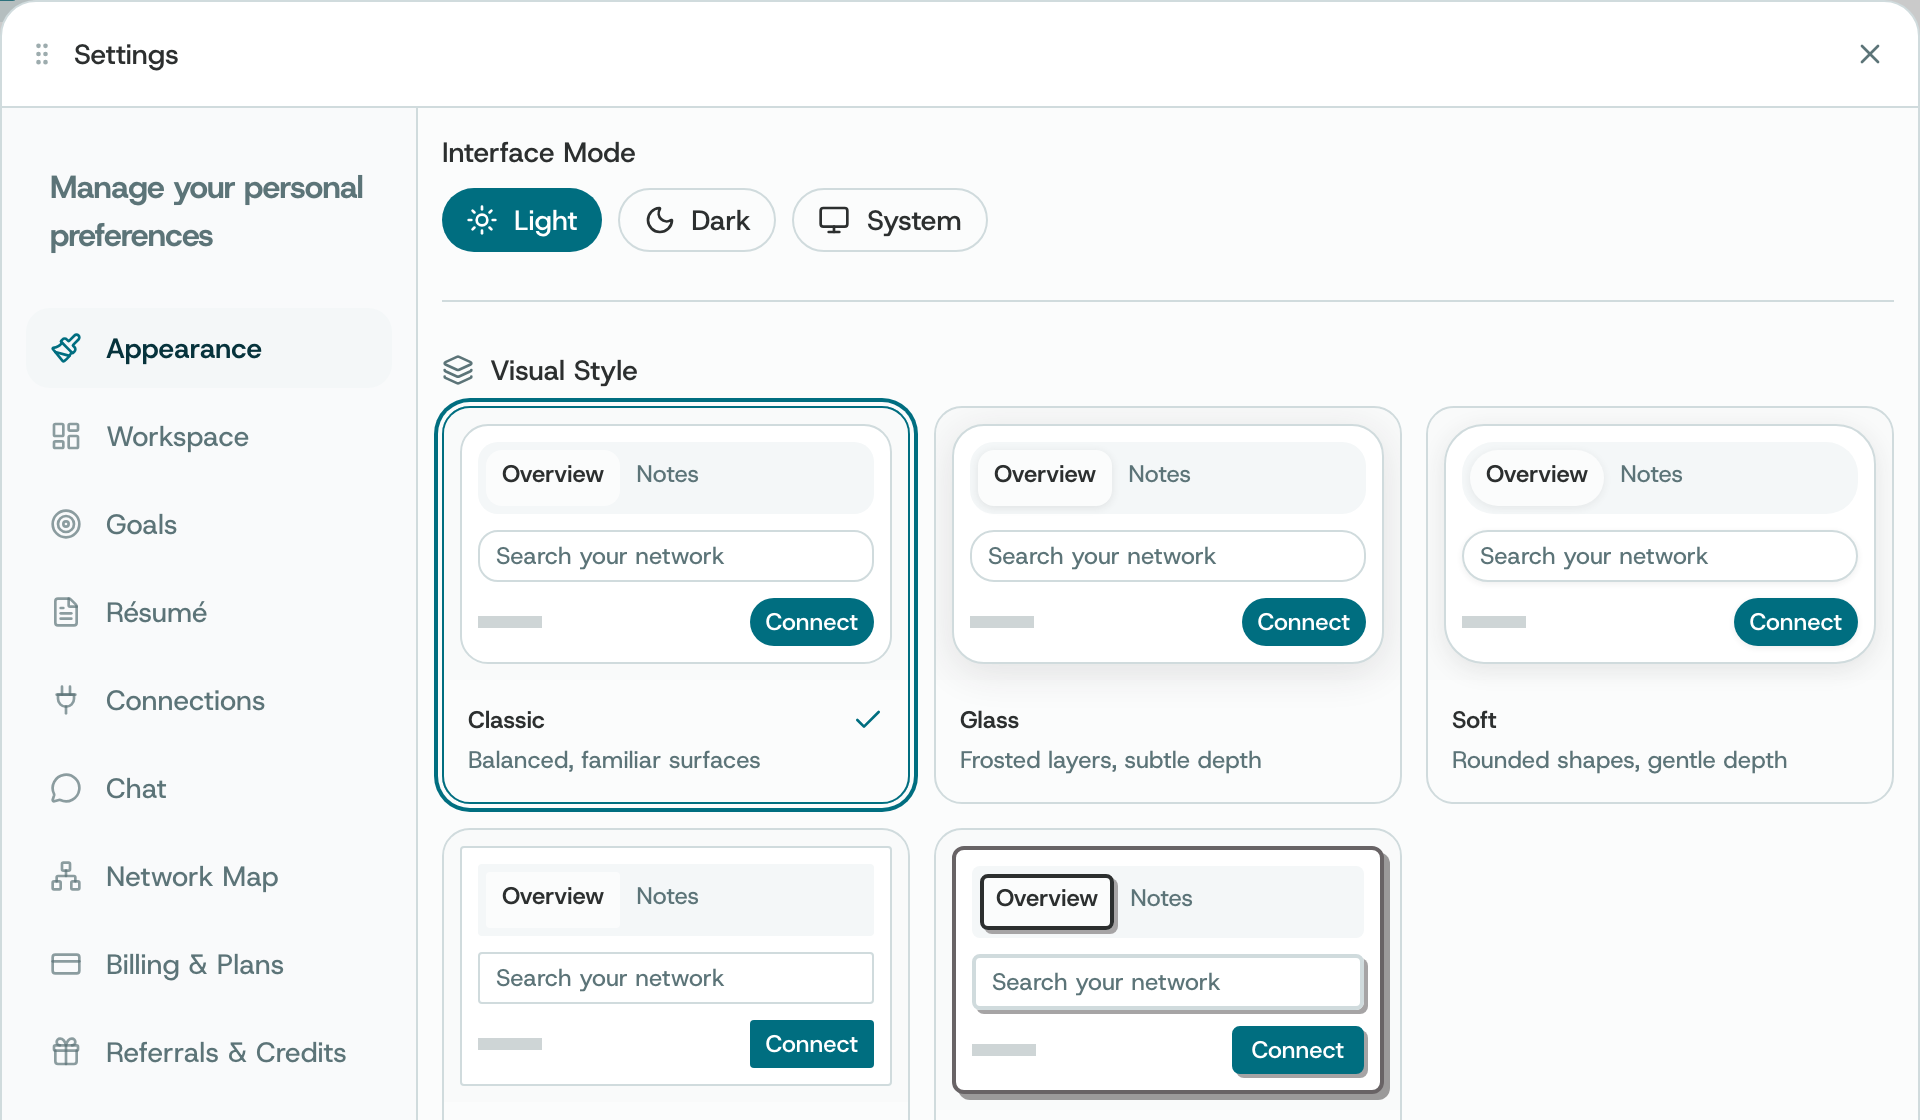
Task: Click Connect button in Glass preview
Action: 1304,622
